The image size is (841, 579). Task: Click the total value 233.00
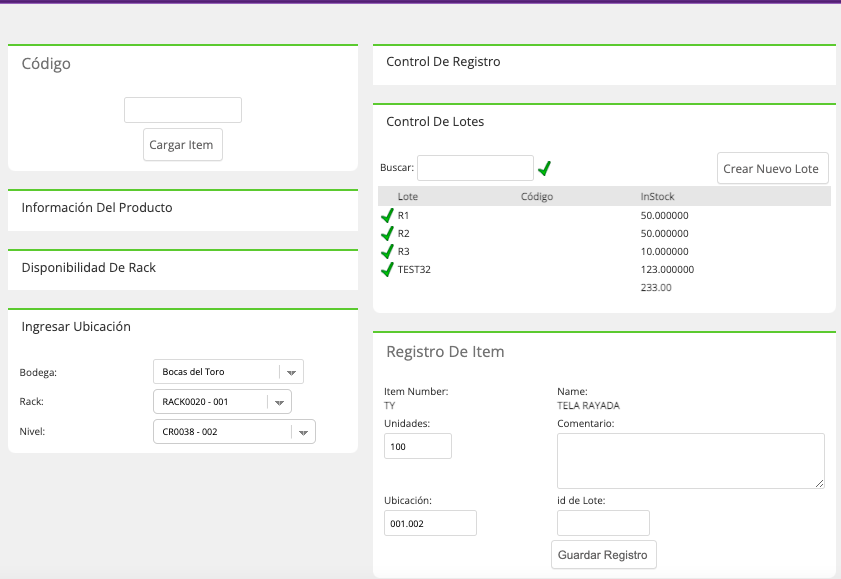(x=656, y=287)
